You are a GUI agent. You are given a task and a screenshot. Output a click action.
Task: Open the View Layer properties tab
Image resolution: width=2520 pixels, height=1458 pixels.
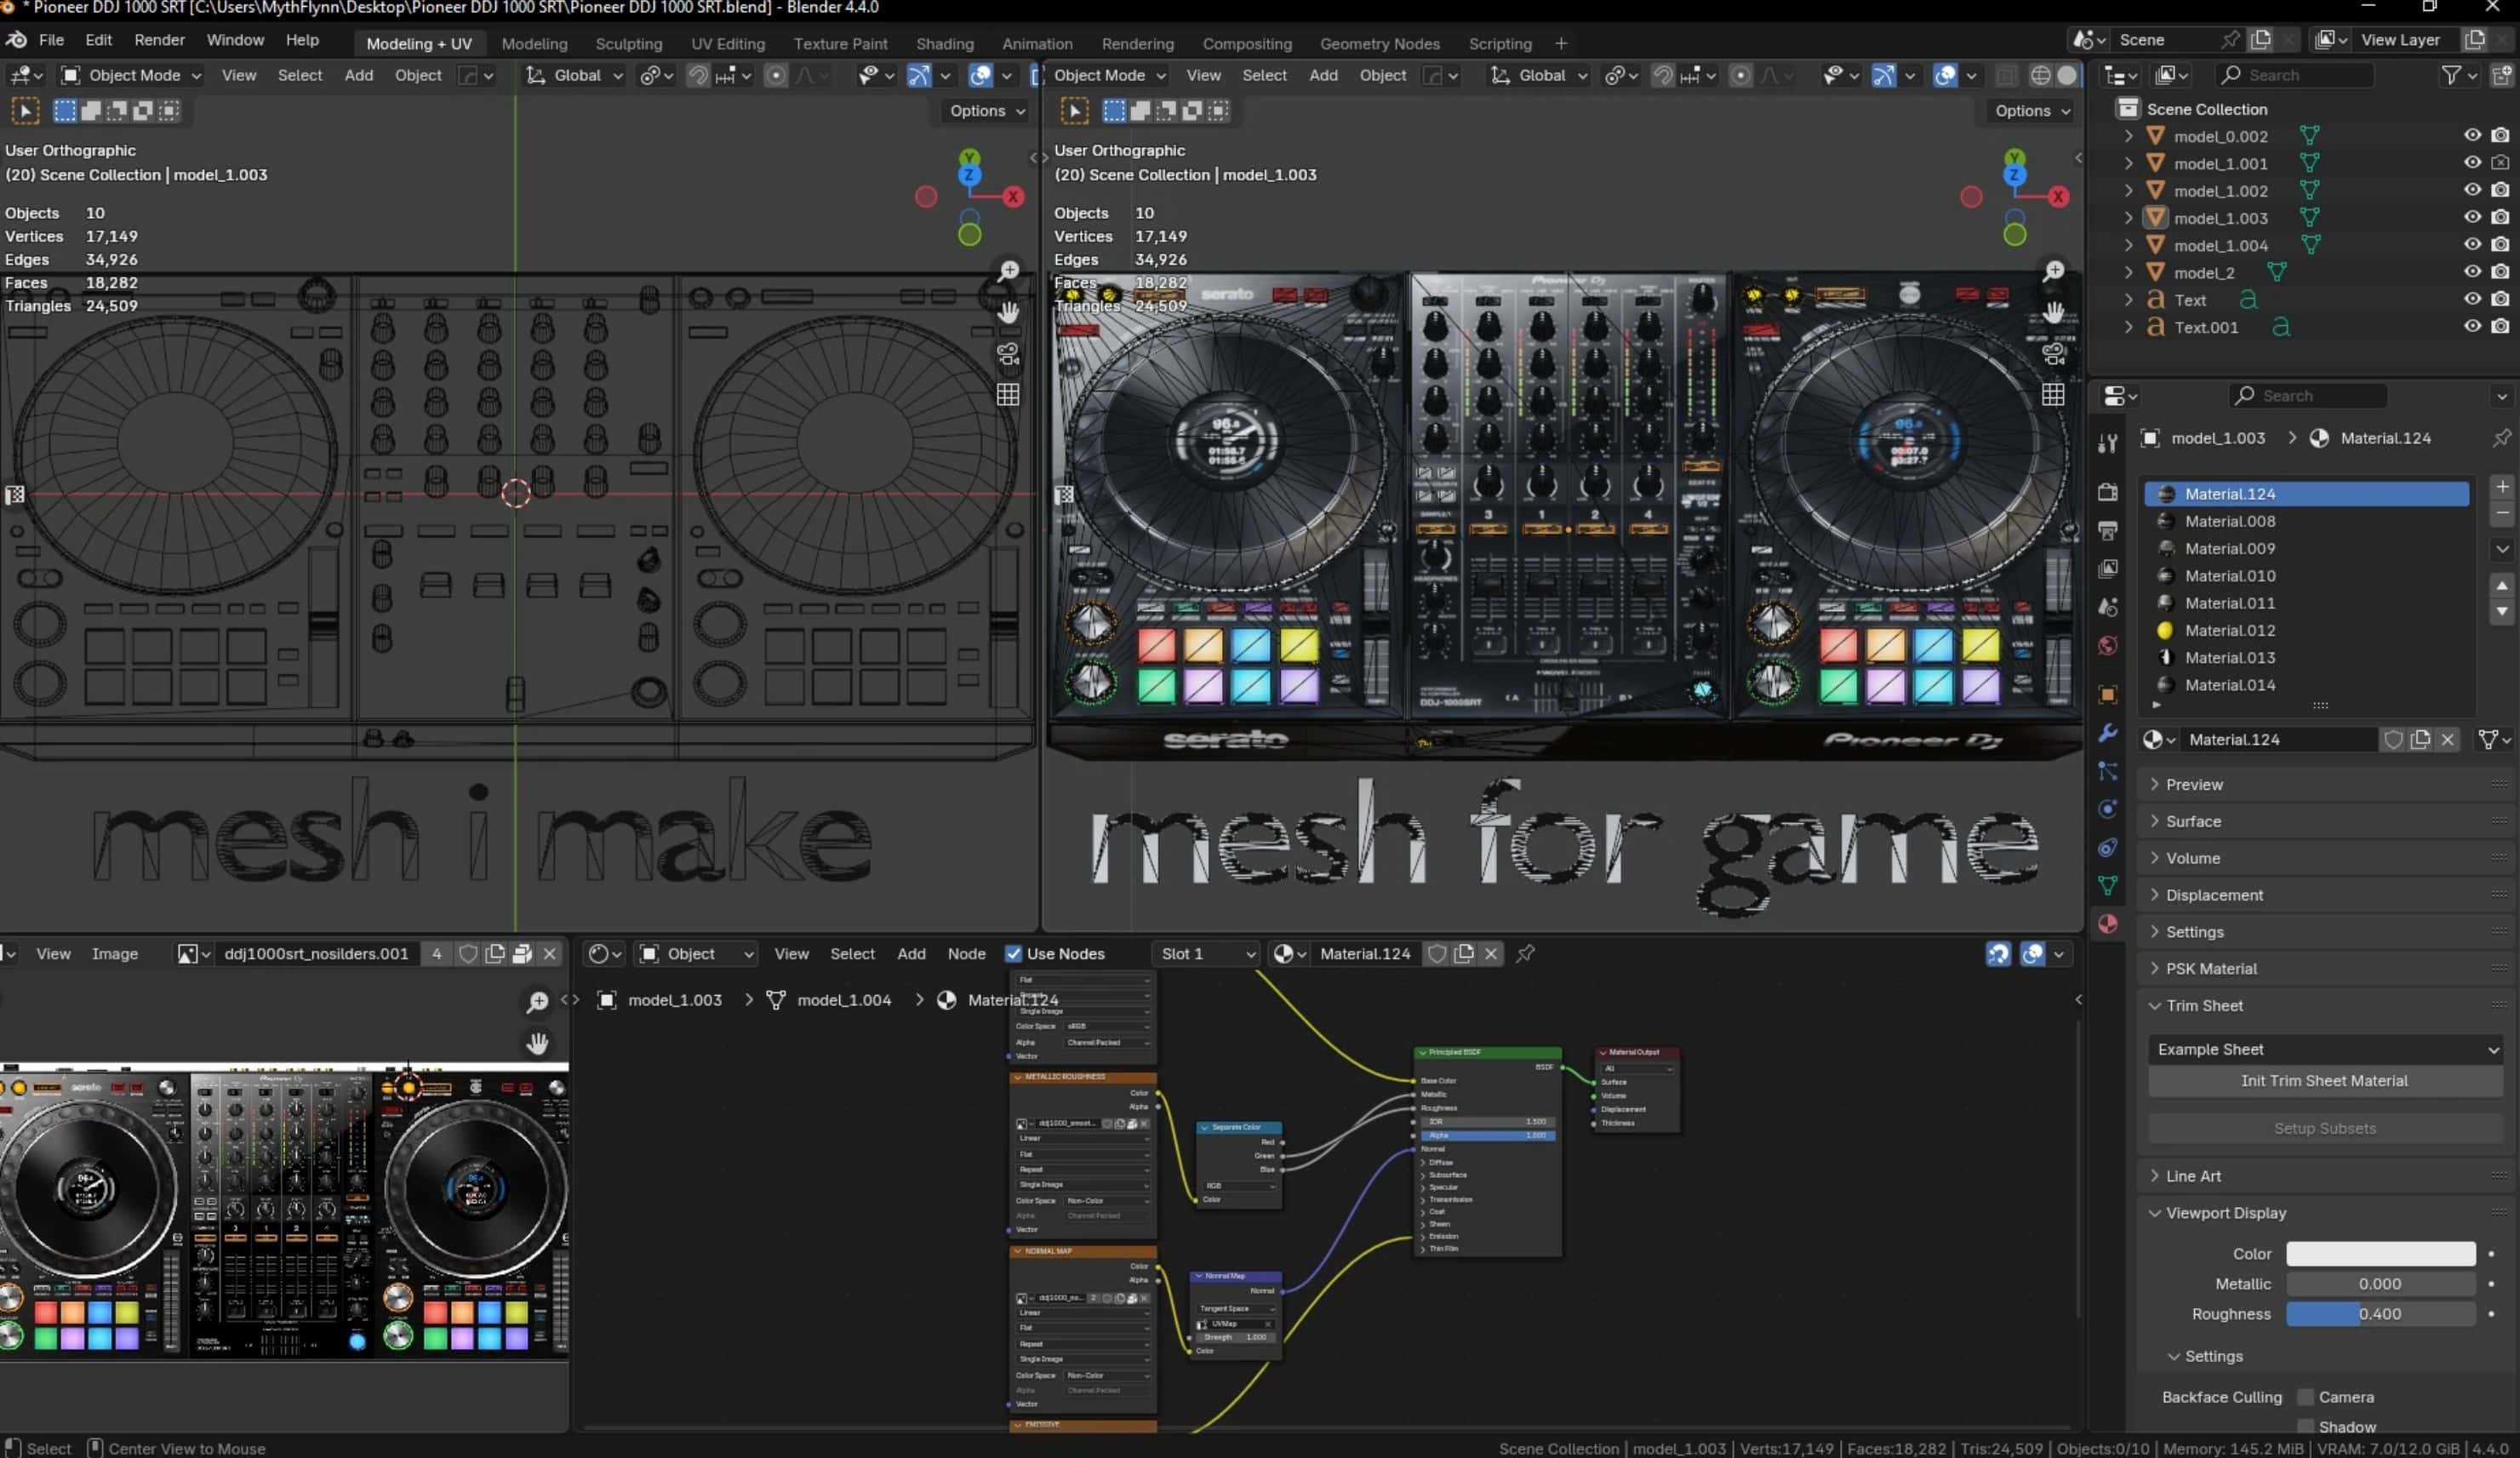tap(2108, 568)
